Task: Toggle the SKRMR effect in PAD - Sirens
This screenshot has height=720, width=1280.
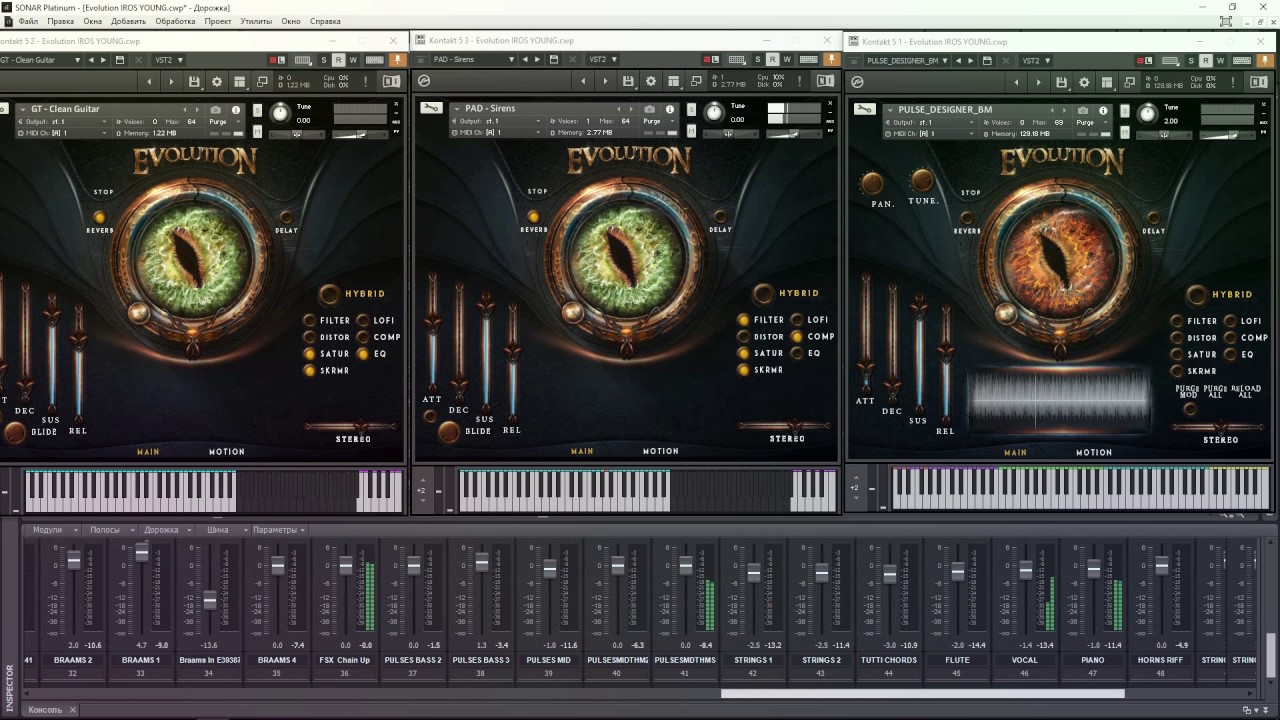Action: [x=743, y=370]
